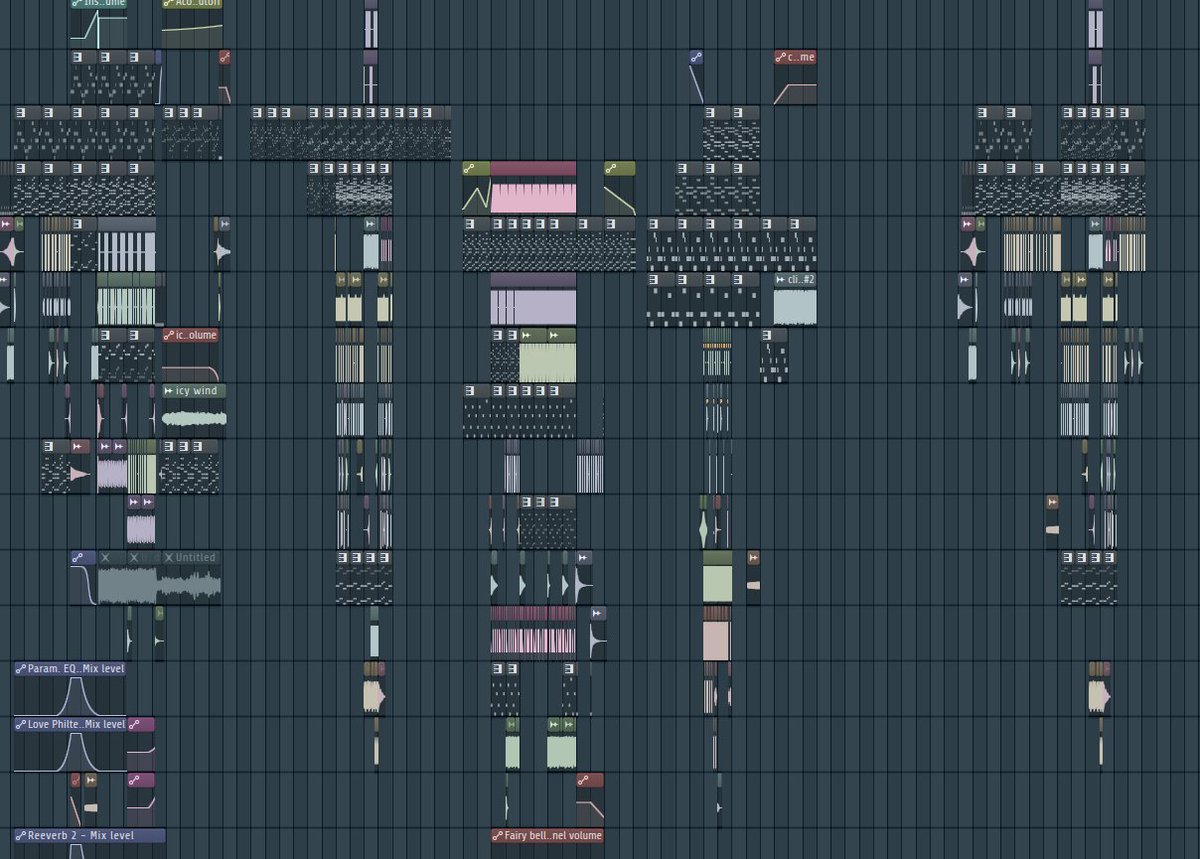Click the link icon on 'Reeverb 2 - Mix level' clip
This screenshot has width=1200, height=859.
[x=20, y=835]
